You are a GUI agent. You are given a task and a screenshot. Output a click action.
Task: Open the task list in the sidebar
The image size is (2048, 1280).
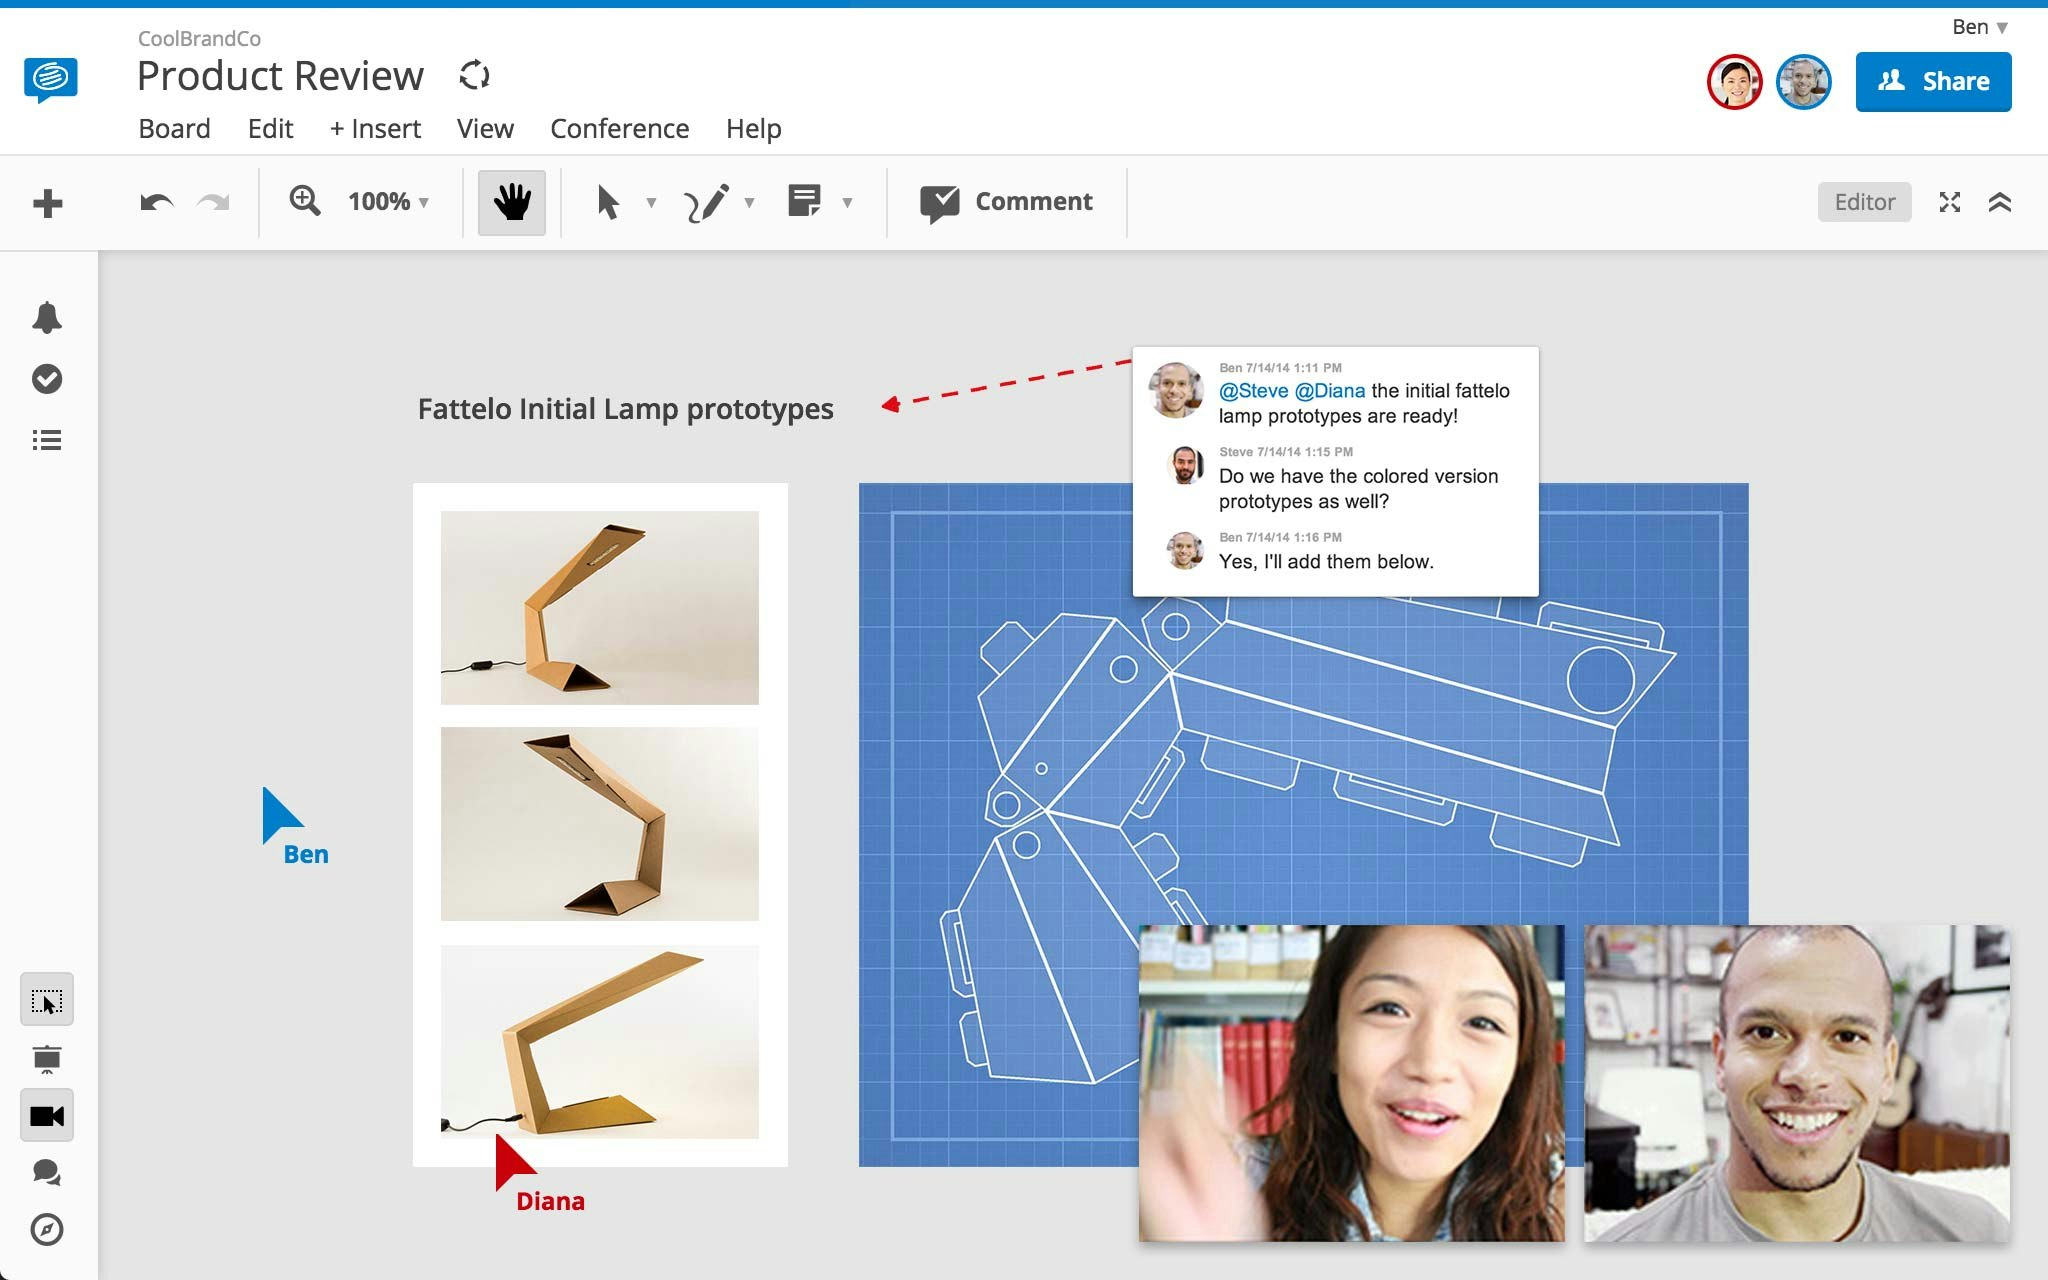point(47,440)
